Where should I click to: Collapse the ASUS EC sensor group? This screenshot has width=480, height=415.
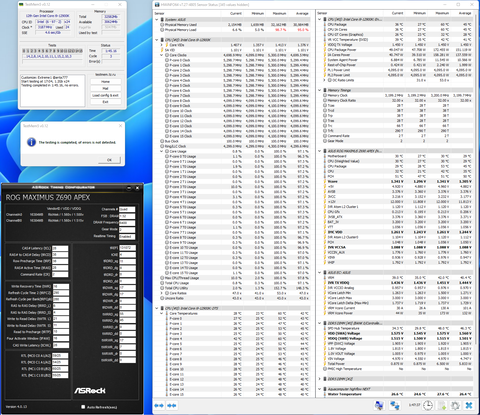[320, 273]
